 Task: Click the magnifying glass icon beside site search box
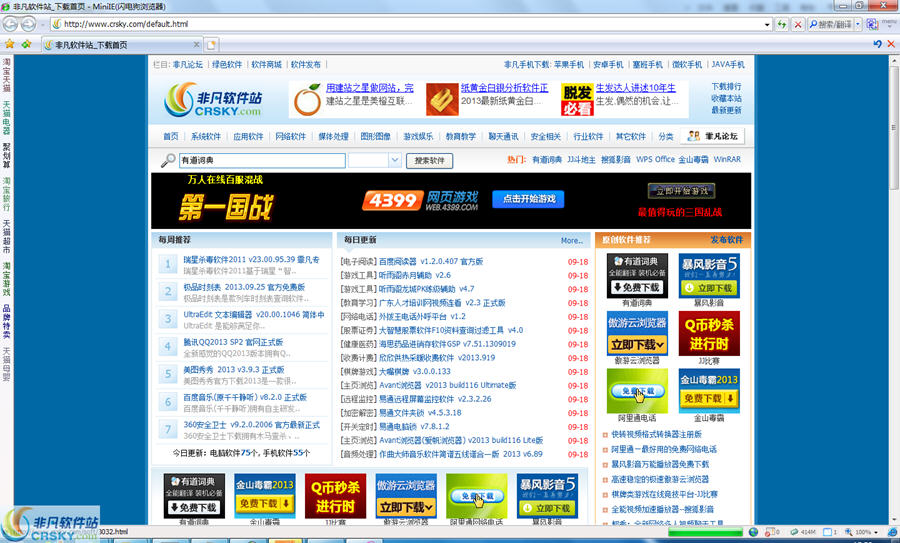pyautogui.click(x=168, y=160)
